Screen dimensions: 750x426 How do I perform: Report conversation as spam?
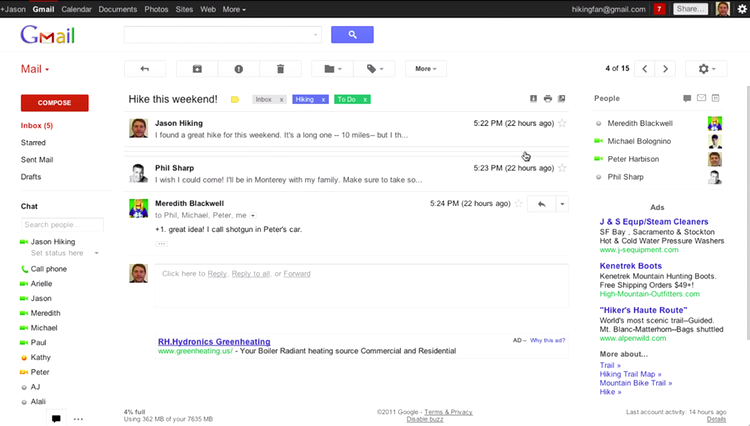pyautogui.click(x=239, y=69)
